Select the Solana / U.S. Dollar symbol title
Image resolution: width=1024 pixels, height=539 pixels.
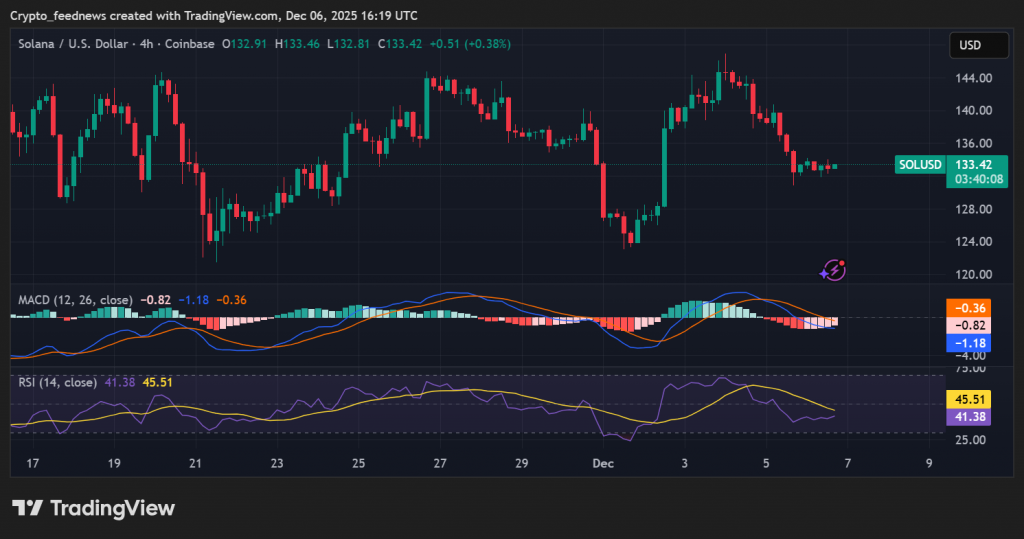tap(68, 44)
